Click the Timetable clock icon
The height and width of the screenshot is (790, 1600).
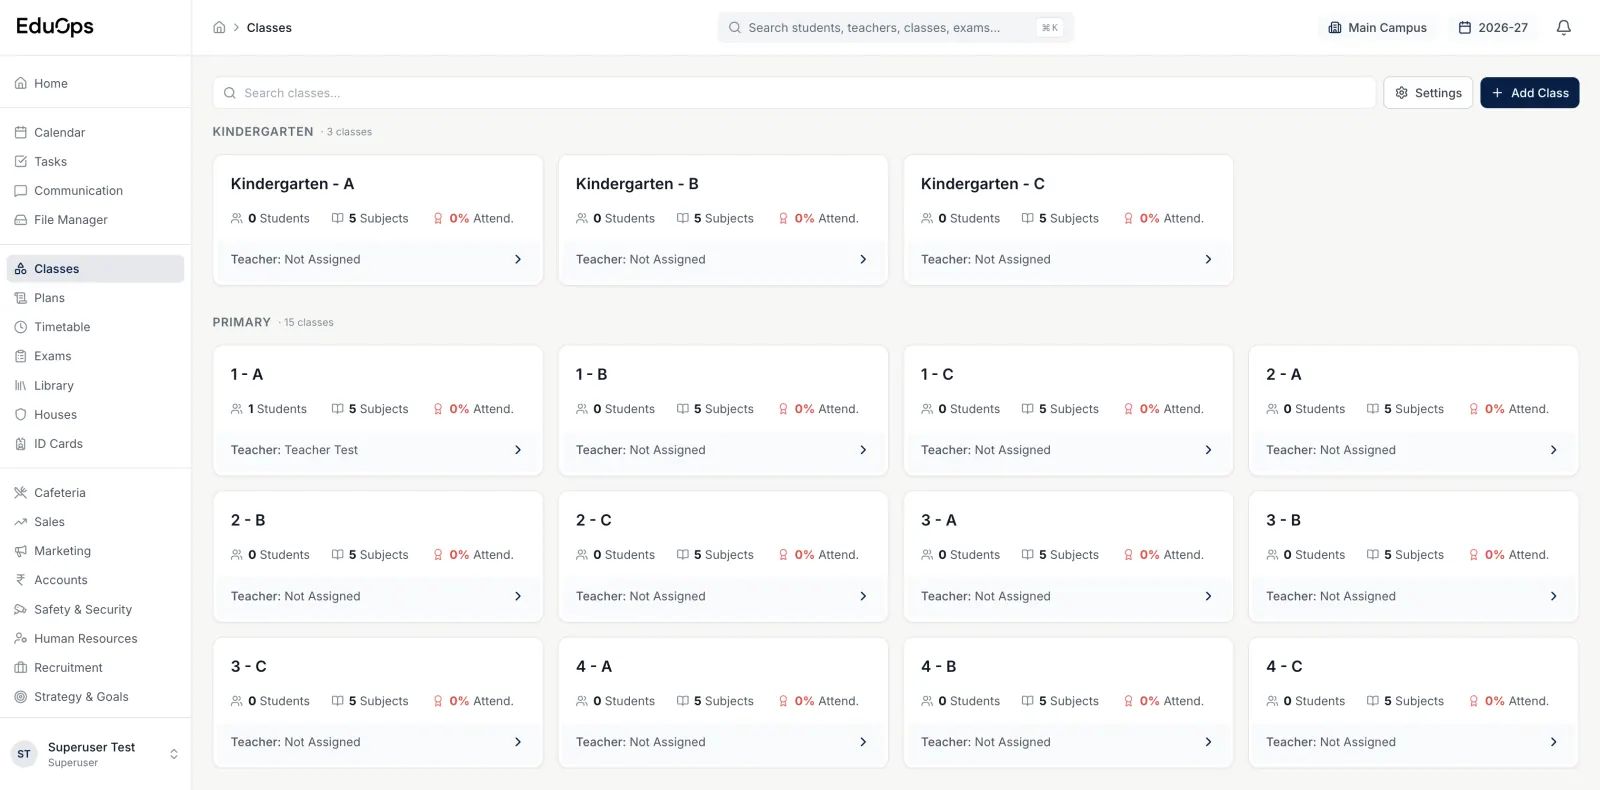(x=20, y=326)
